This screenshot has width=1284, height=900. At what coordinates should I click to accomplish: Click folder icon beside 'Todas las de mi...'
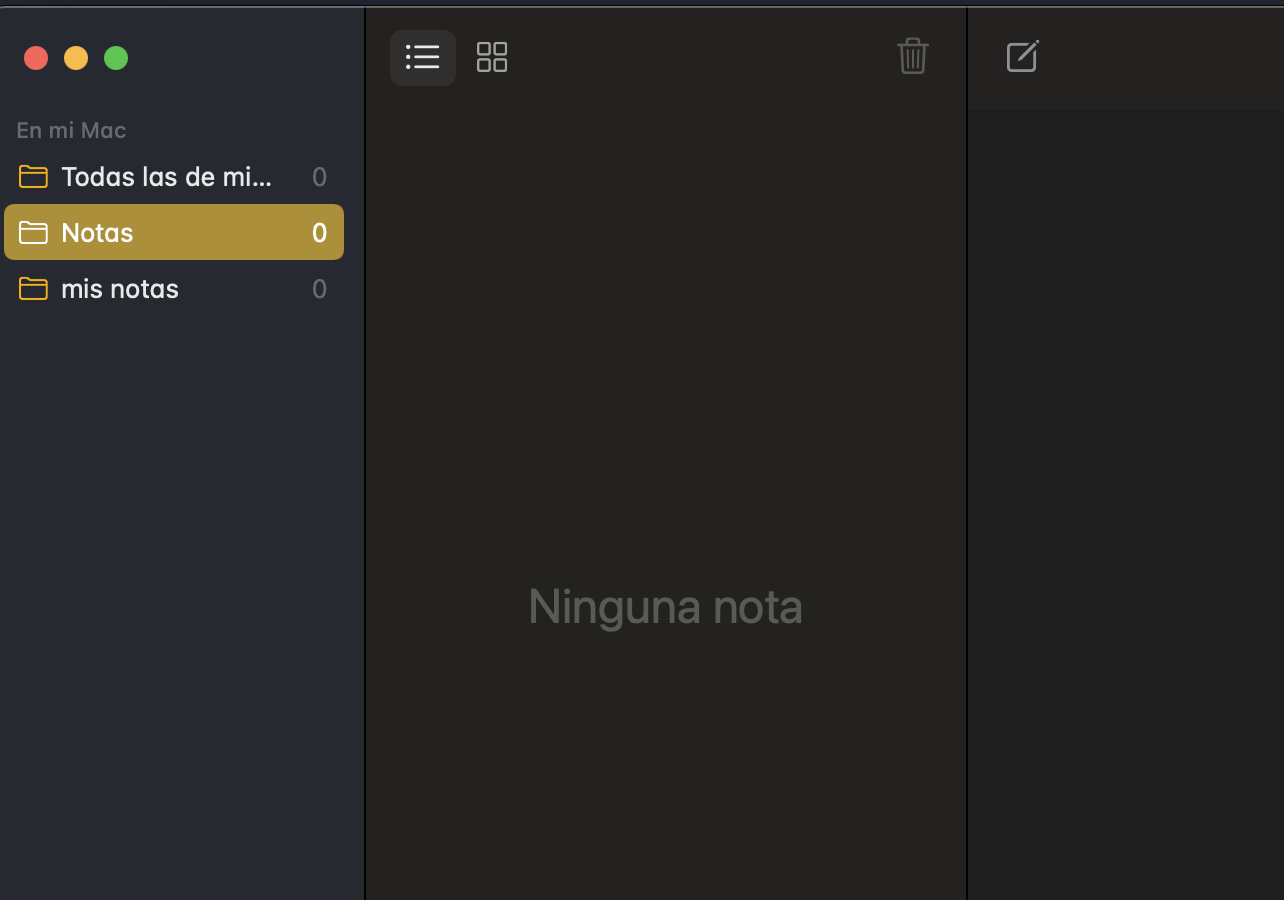(34, 176)
